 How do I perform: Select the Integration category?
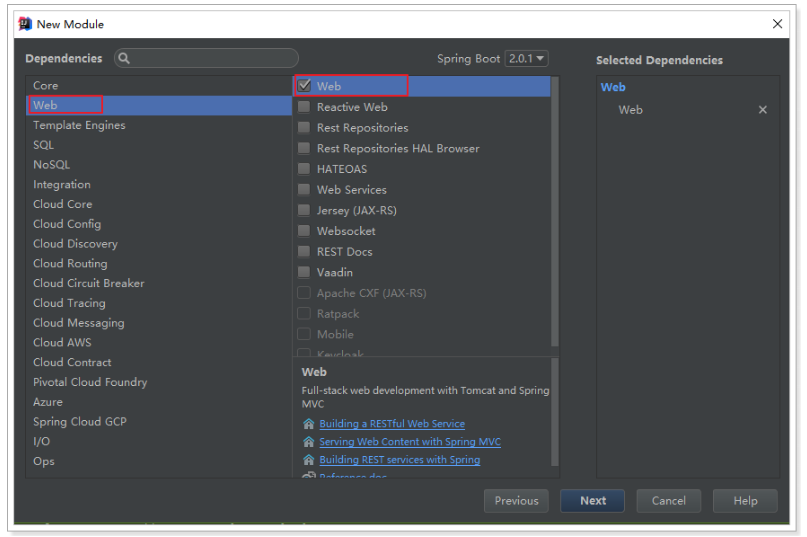(x=159, y=184)
